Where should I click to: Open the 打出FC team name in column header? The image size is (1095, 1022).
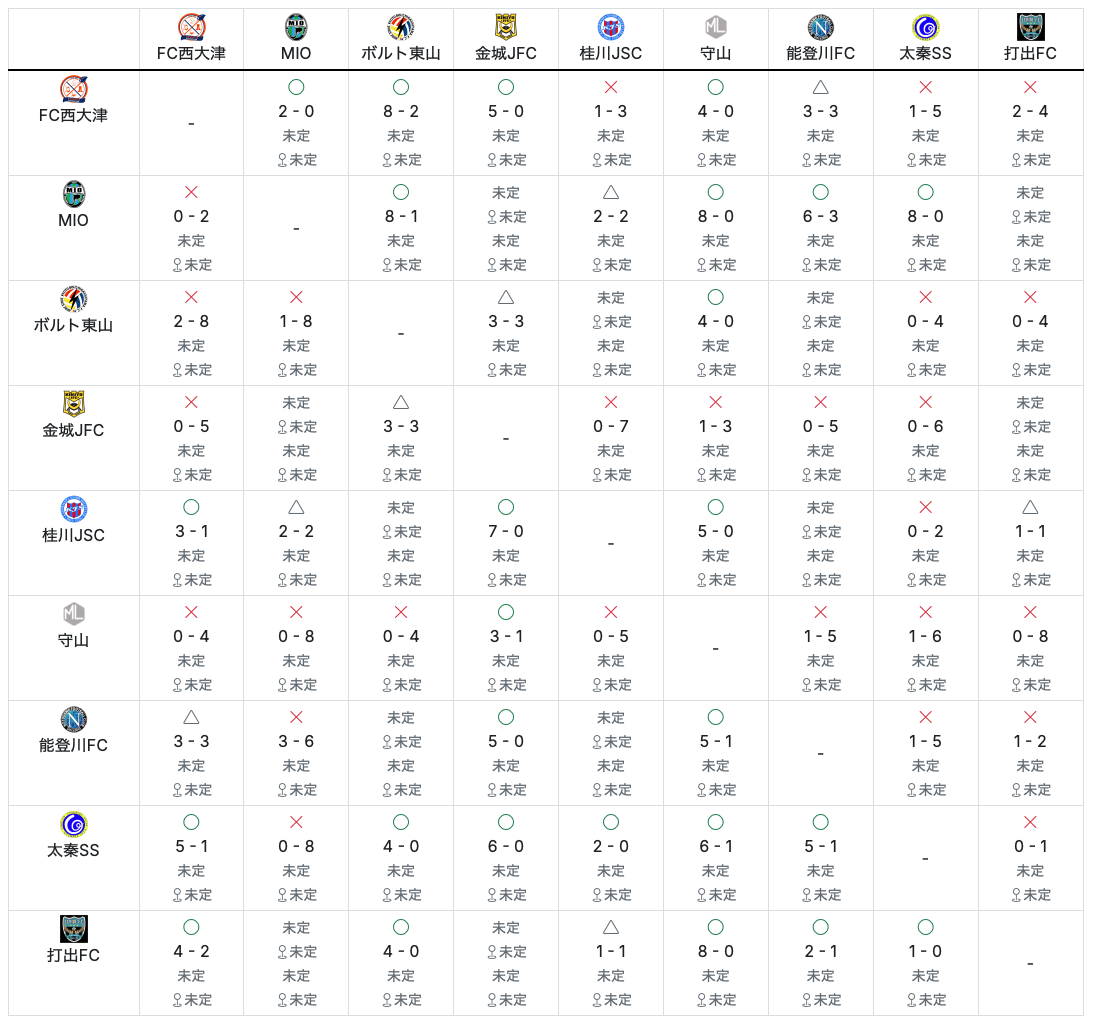[x=1031, y=54]
